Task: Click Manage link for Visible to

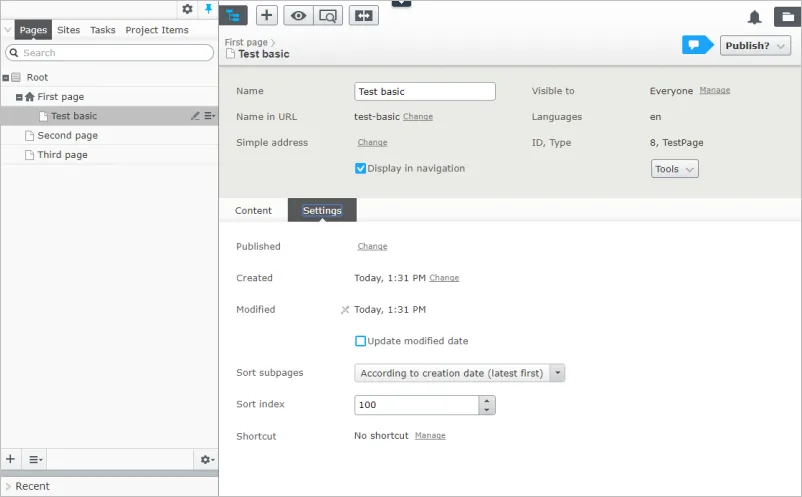Action: point(715,91)
